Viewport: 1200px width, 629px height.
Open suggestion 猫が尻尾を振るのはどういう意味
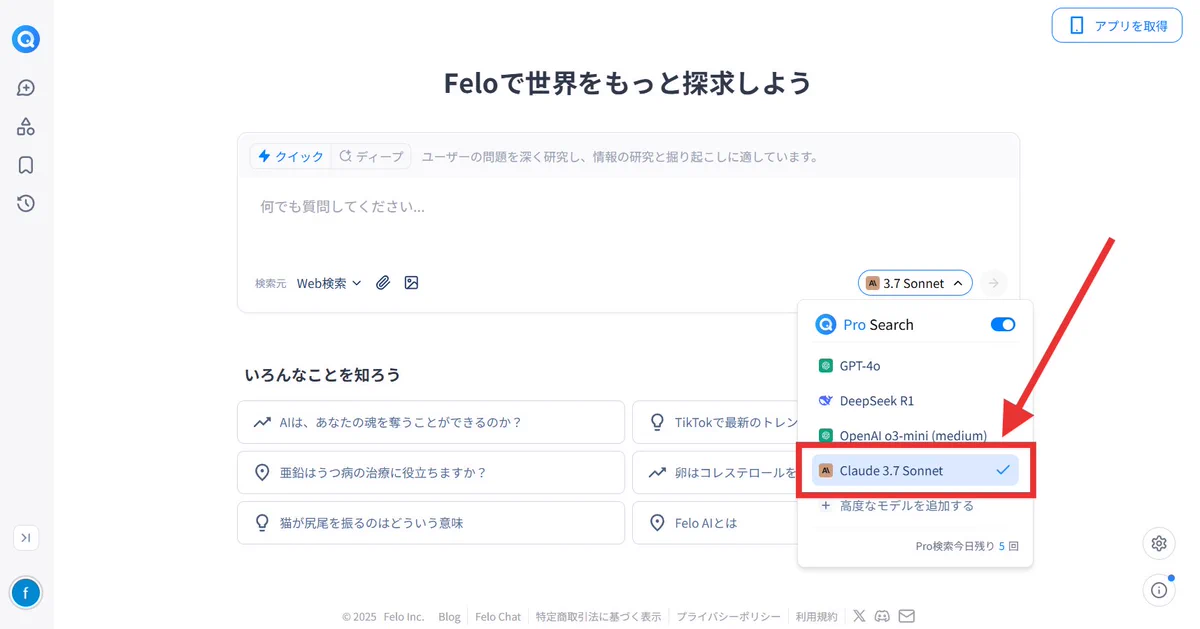pos(431,522)
